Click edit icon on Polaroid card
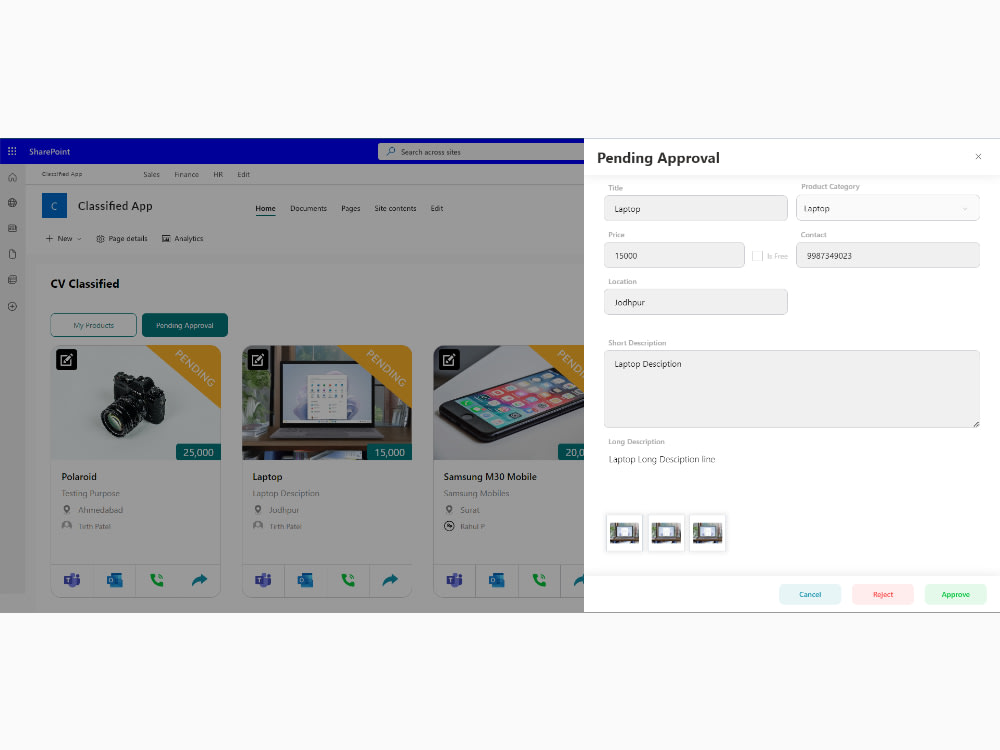Screen dimensions: 1000x750 click(x=66, y=360)
